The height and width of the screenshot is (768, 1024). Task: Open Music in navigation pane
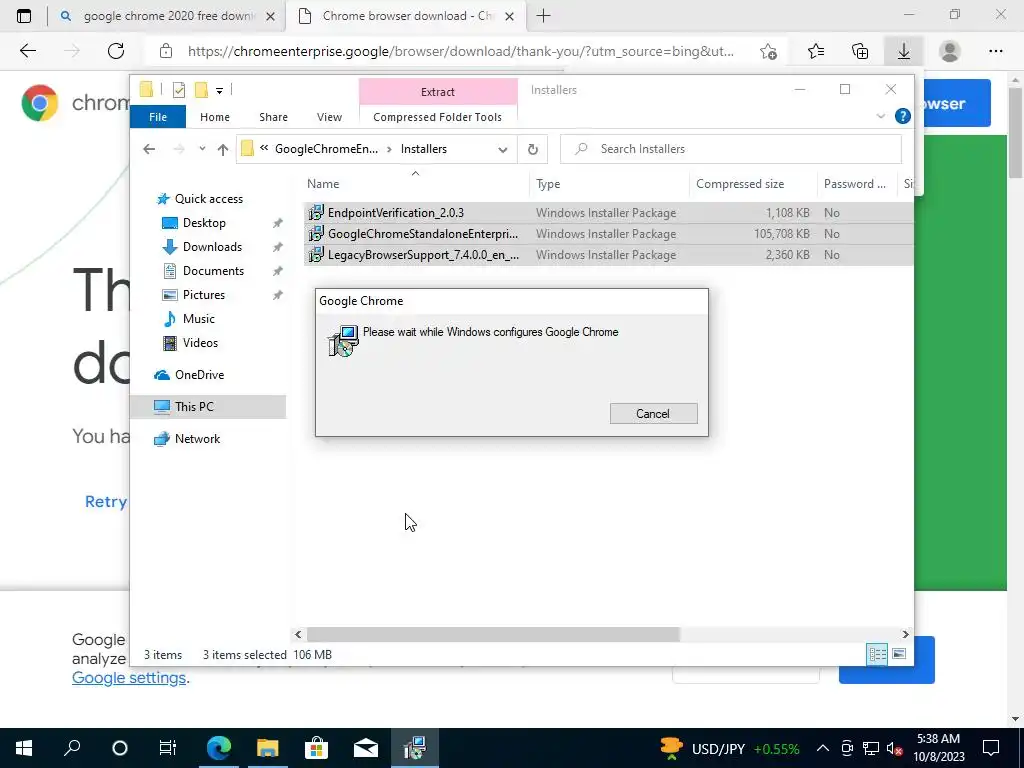click(x=199, y=319)
